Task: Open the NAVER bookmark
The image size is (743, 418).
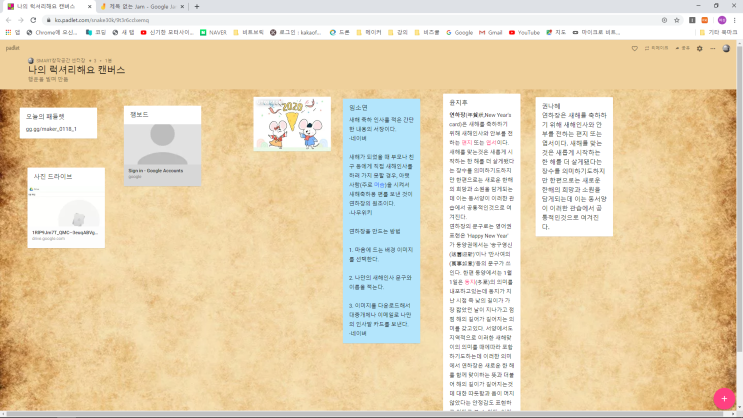Action: [x=213, y=32]
